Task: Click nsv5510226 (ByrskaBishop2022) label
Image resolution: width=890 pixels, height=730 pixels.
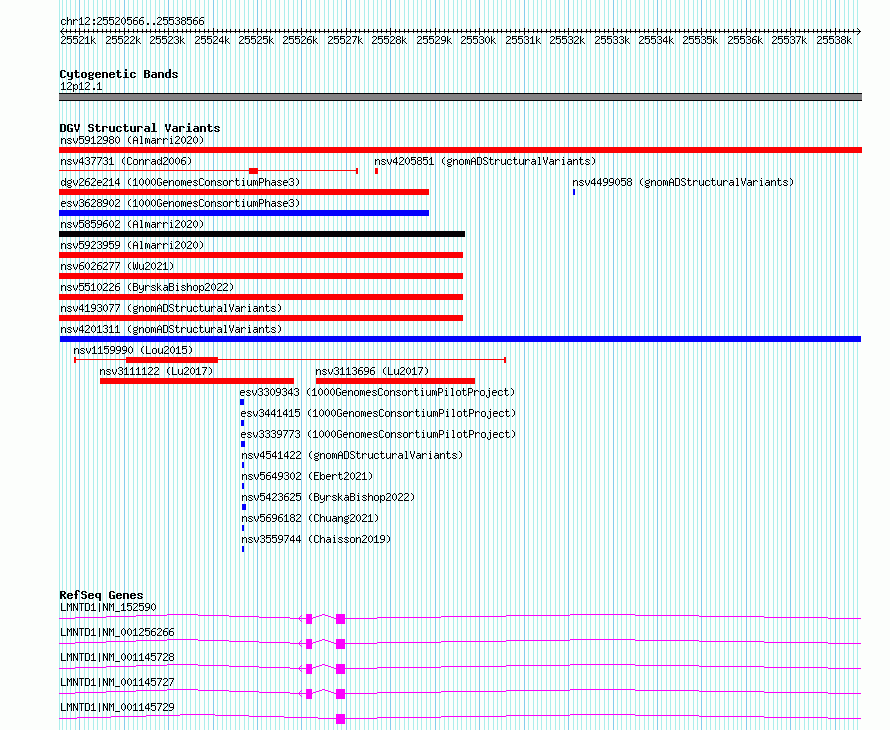Action: point(147,287)
